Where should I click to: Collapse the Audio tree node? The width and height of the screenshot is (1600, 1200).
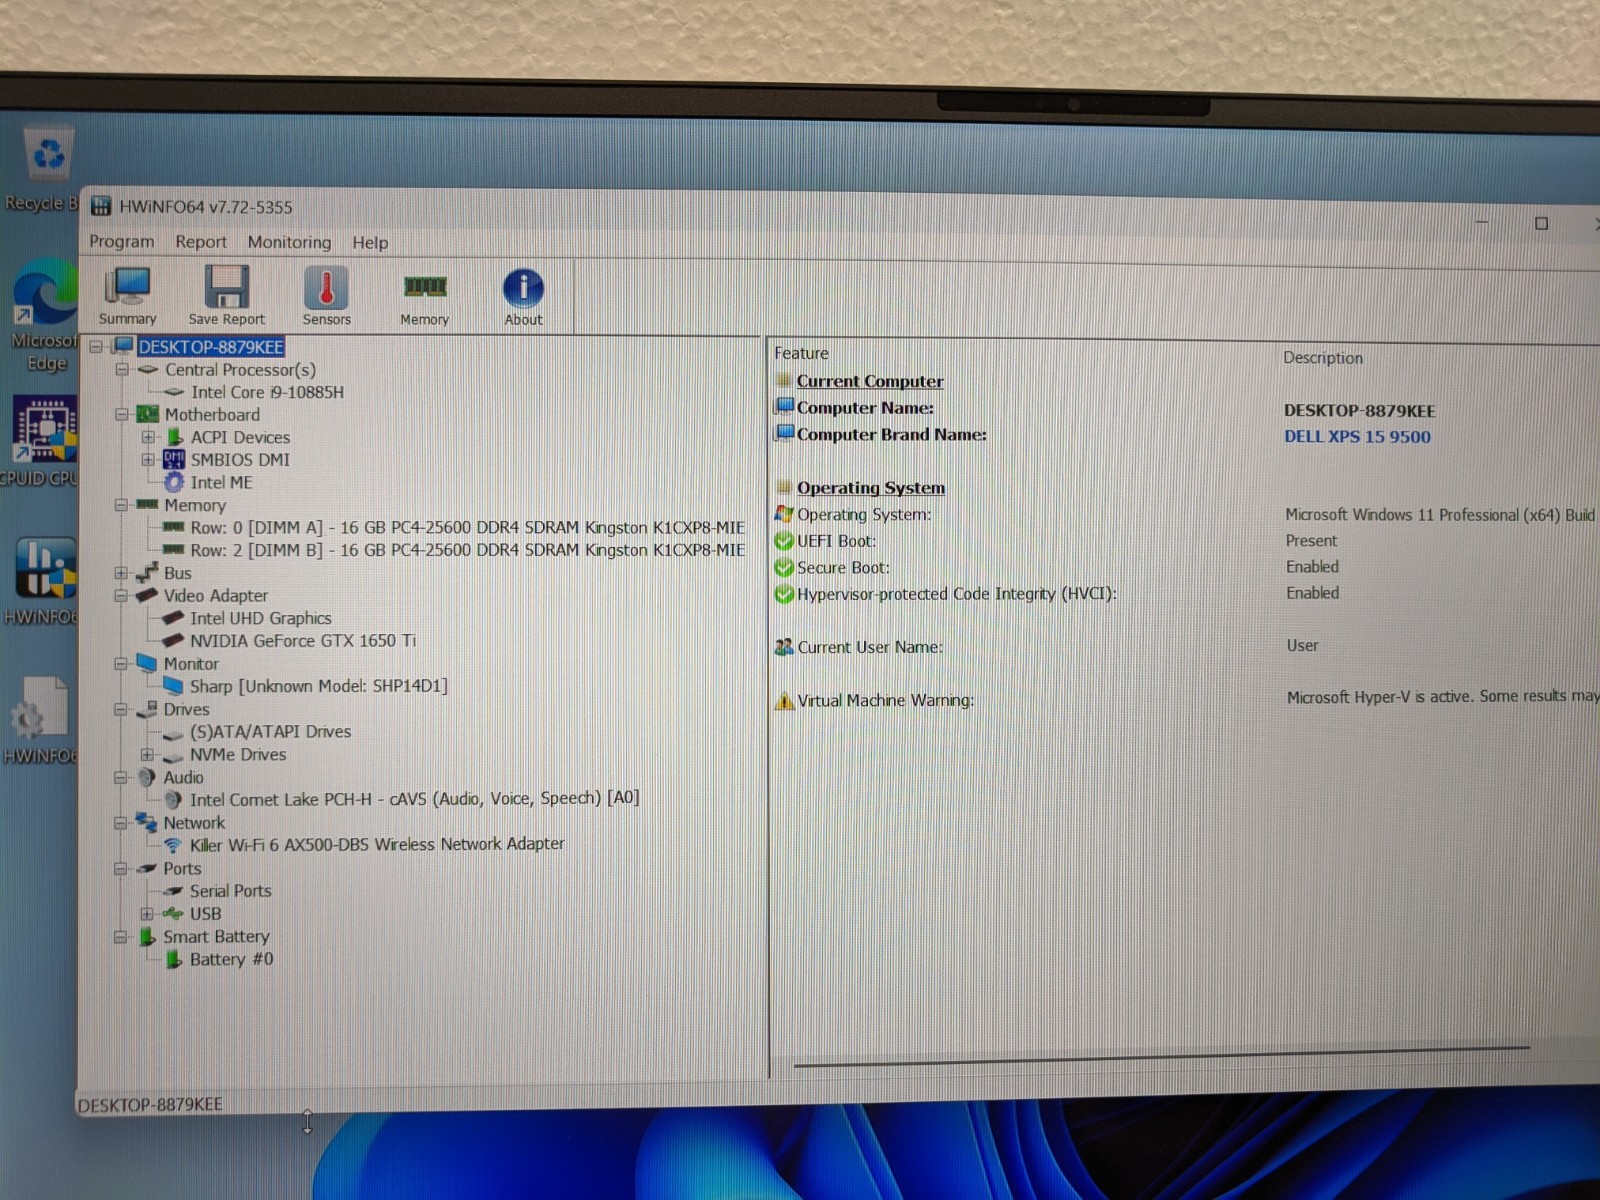coord(120,778)
